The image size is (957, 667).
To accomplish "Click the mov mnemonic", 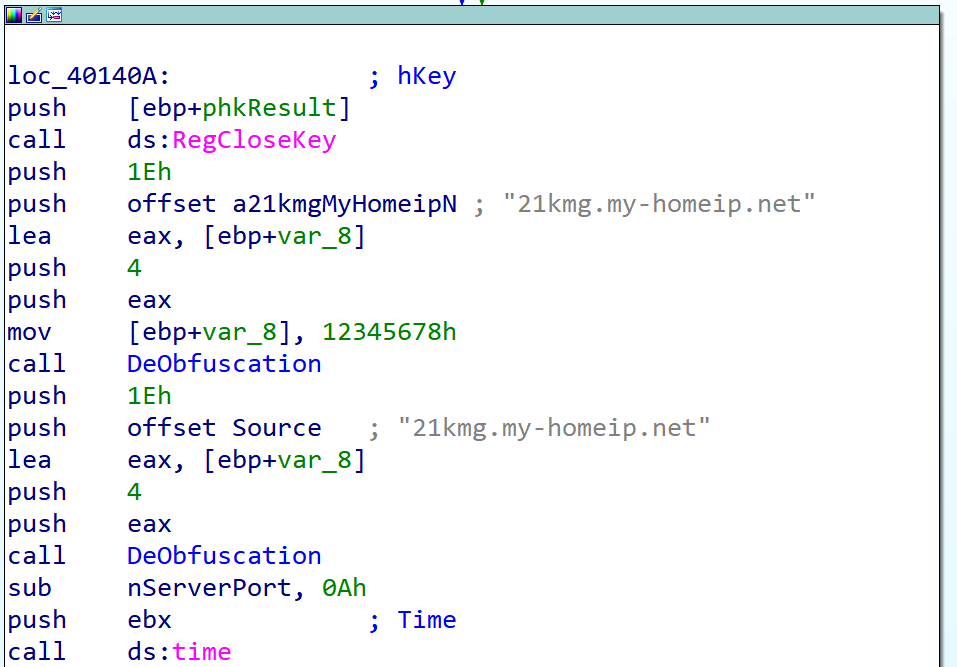I will (29, 332).
